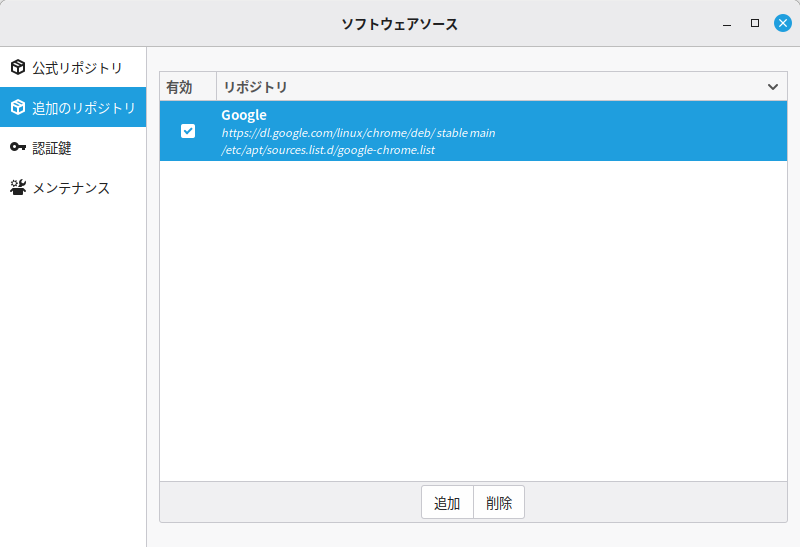Click the box icon beside 追加のリポジトリ
Viewport: 800px width, 547px height.
(18, 108)
